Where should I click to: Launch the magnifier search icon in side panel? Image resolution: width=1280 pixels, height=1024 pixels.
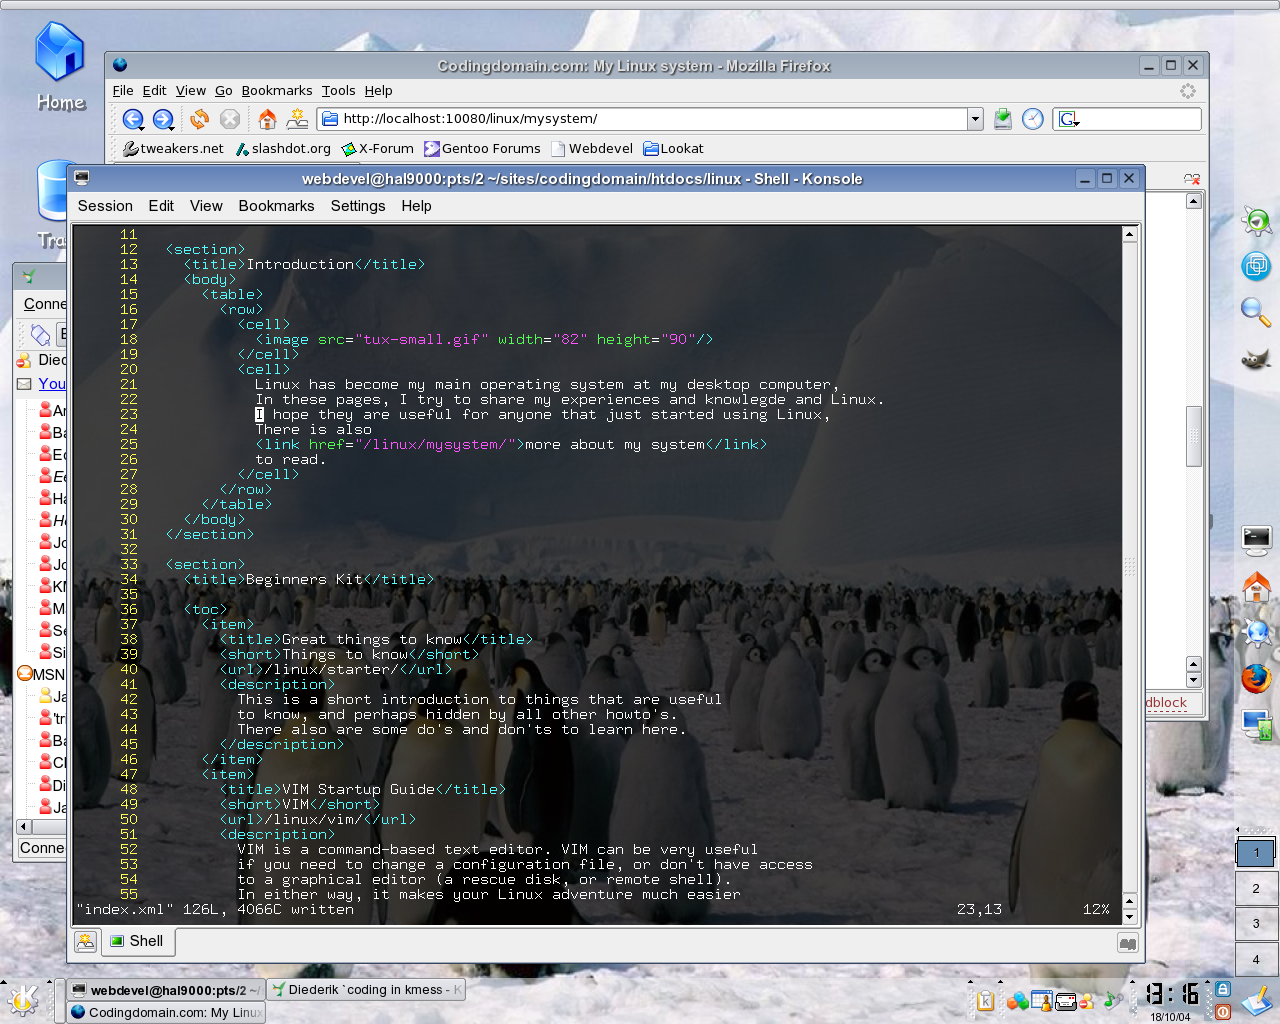click(x=1256, y=312)
